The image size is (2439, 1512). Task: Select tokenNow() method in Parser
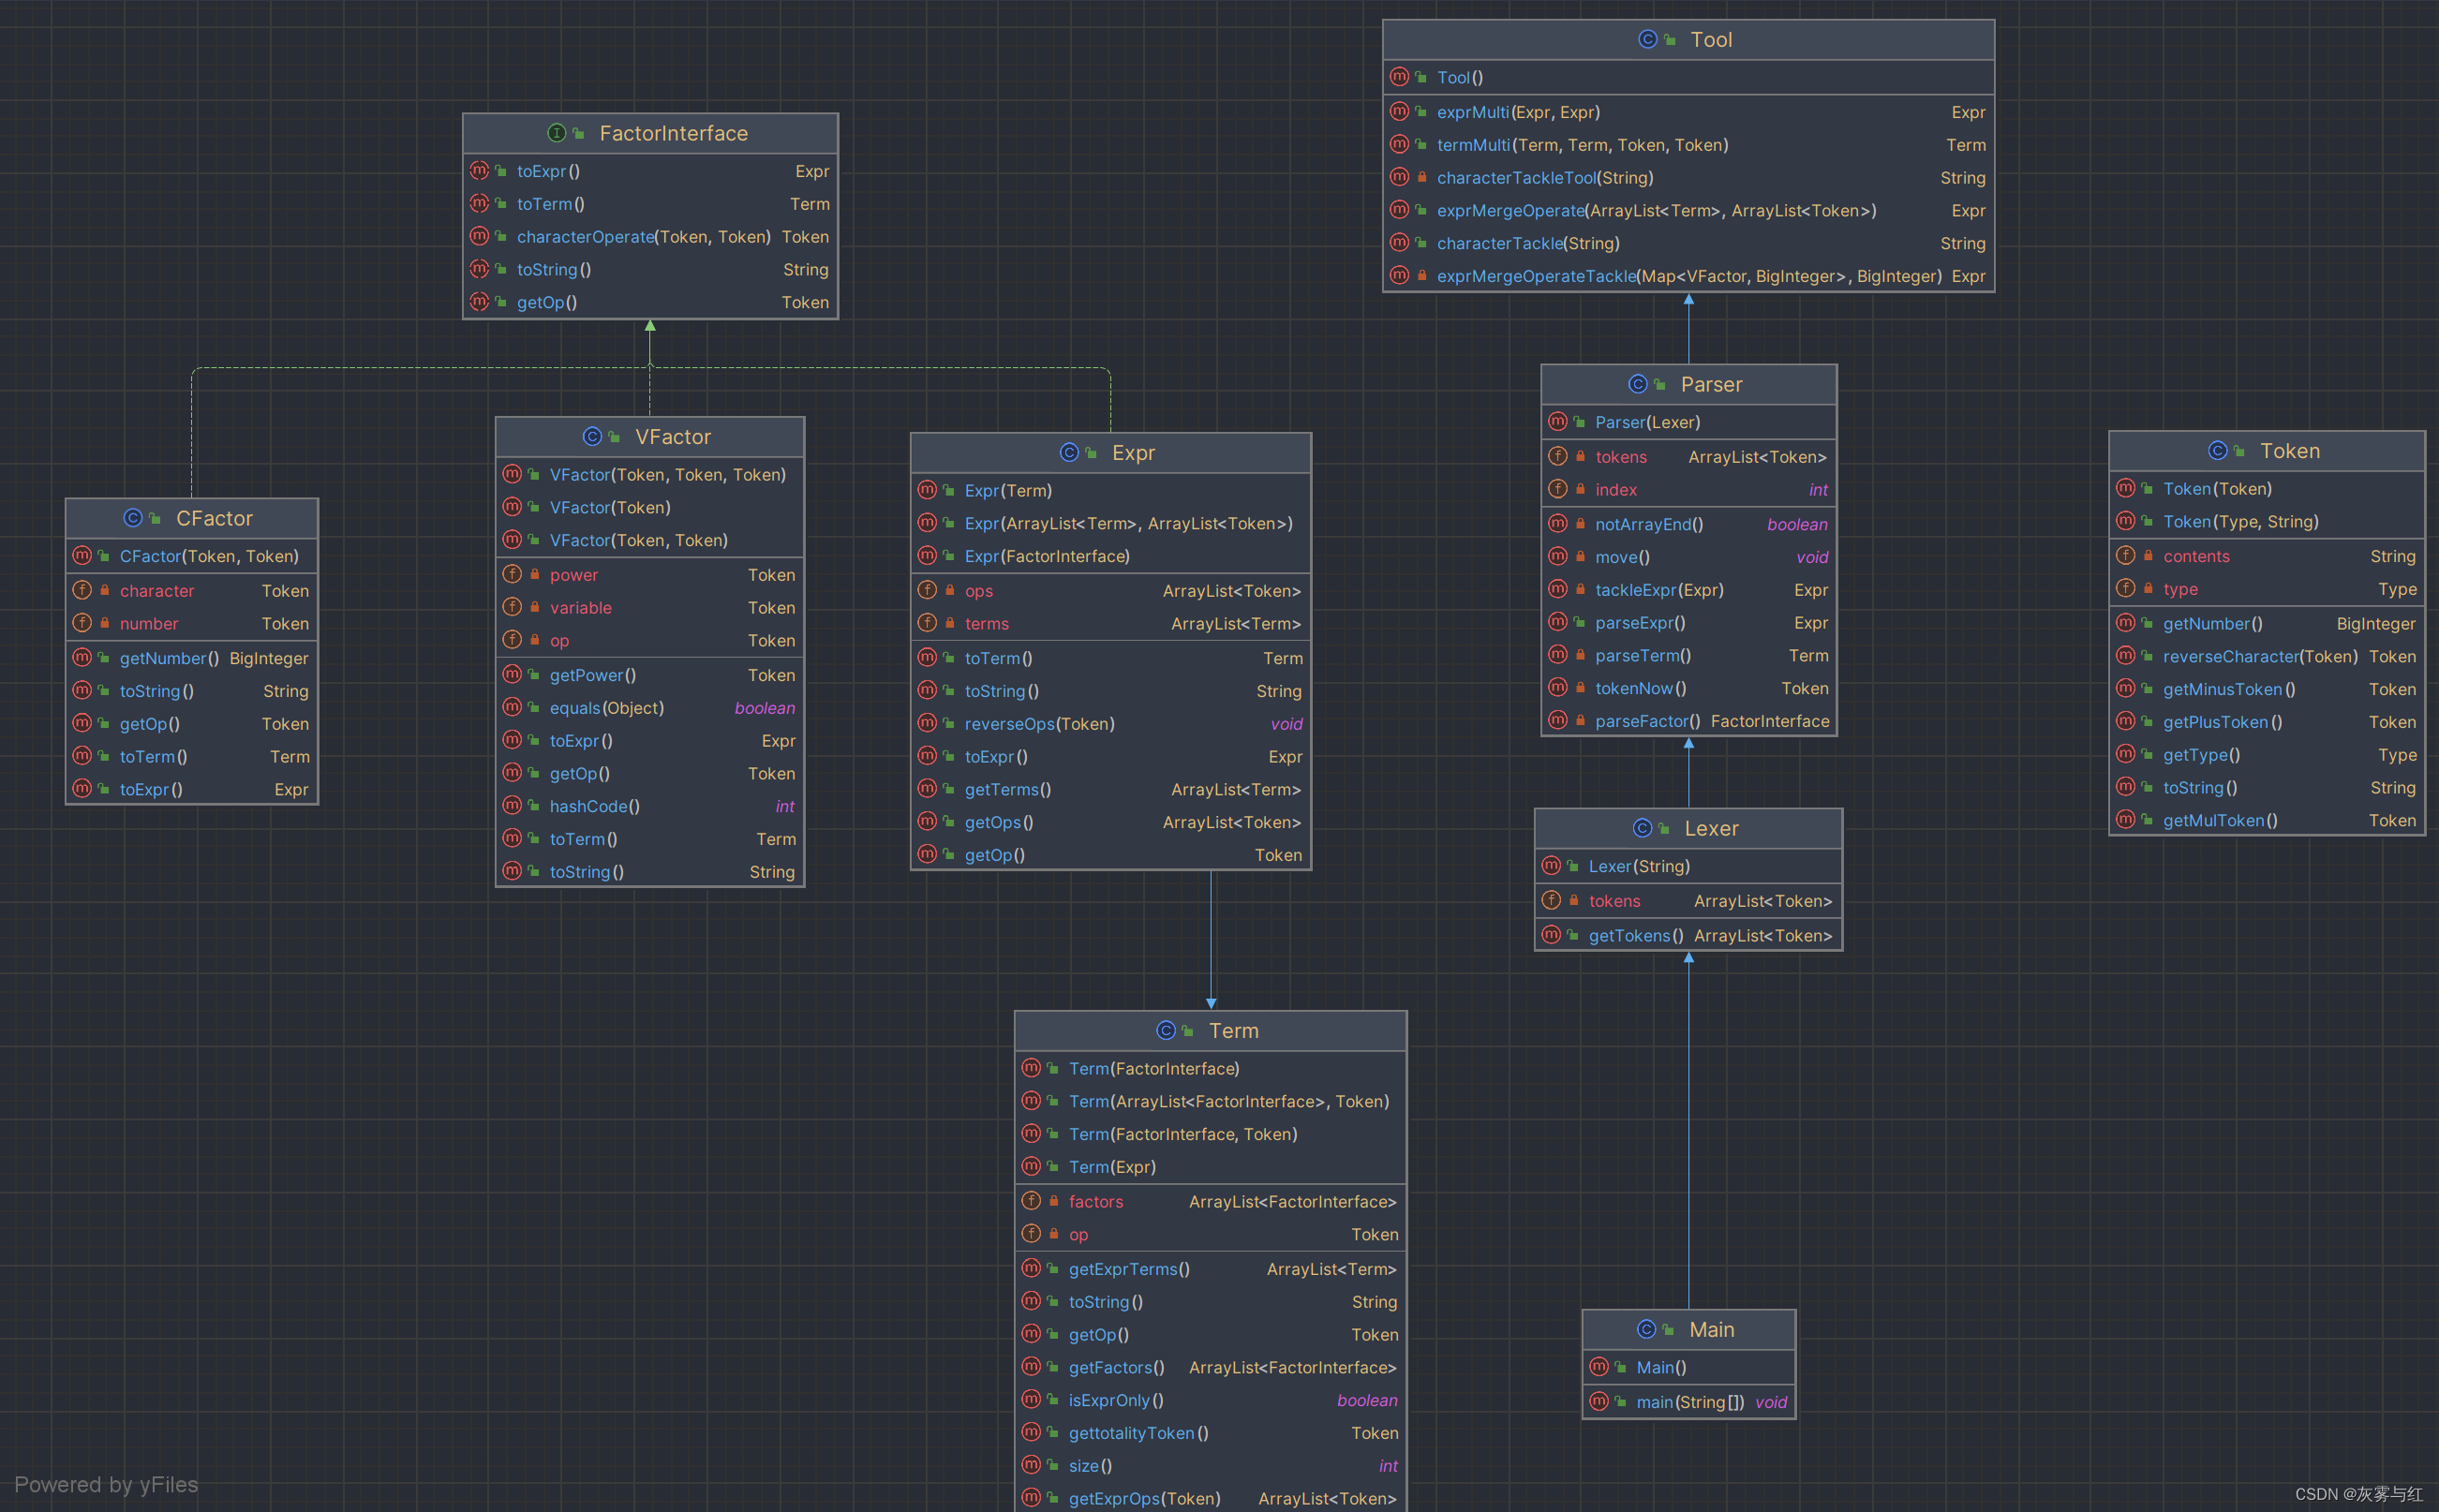pyautogui.click(x=1688, y=688)
